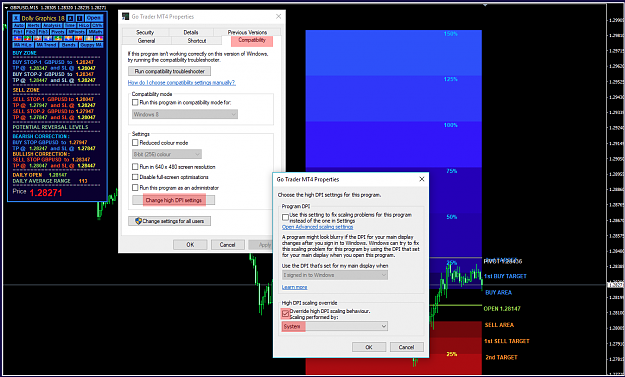Expand the Windows 8 compatibility dropdown
The height and width of the screenshot is (377, 625).
(x=185, y=114)
